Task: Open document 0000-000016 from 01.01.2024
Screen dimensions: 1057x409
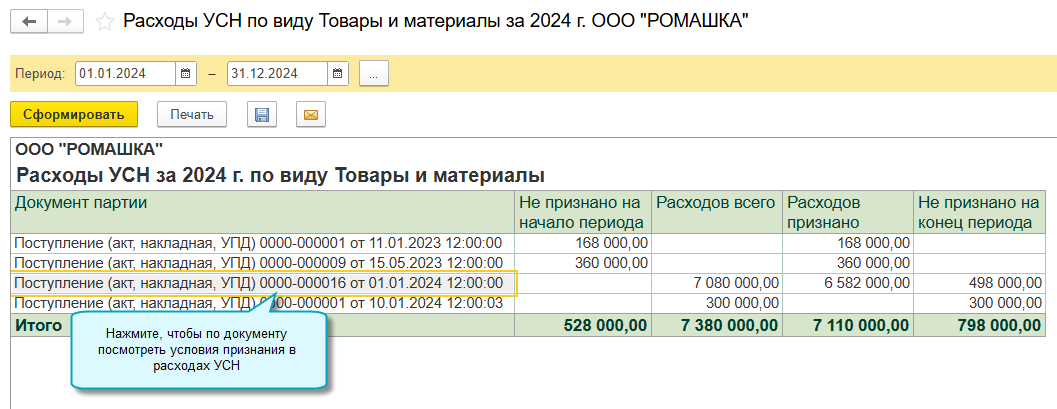Action: 259,283
